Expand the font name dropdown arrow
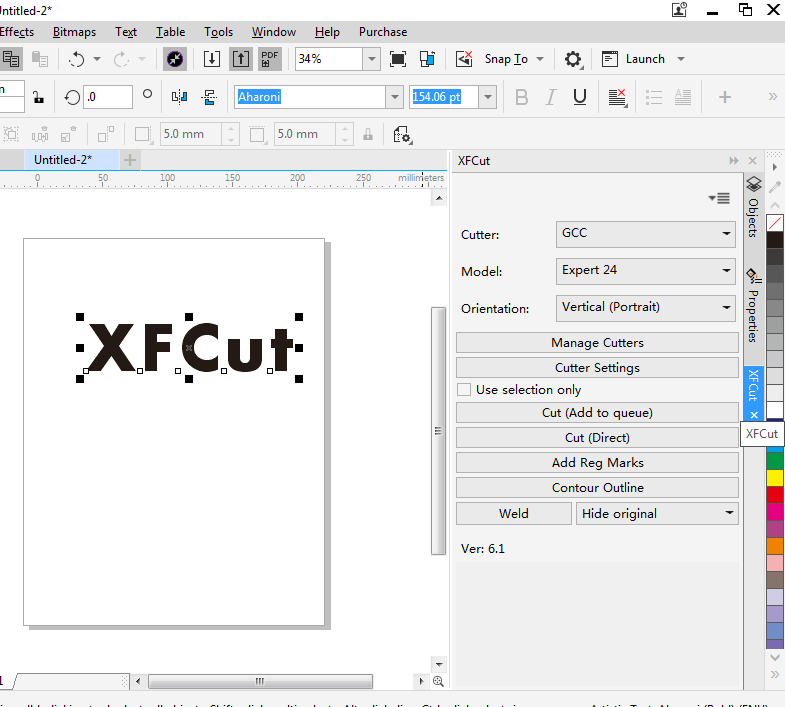Image resolution: width=785 pixels, height=707 pixels. (x=395, y=97)
